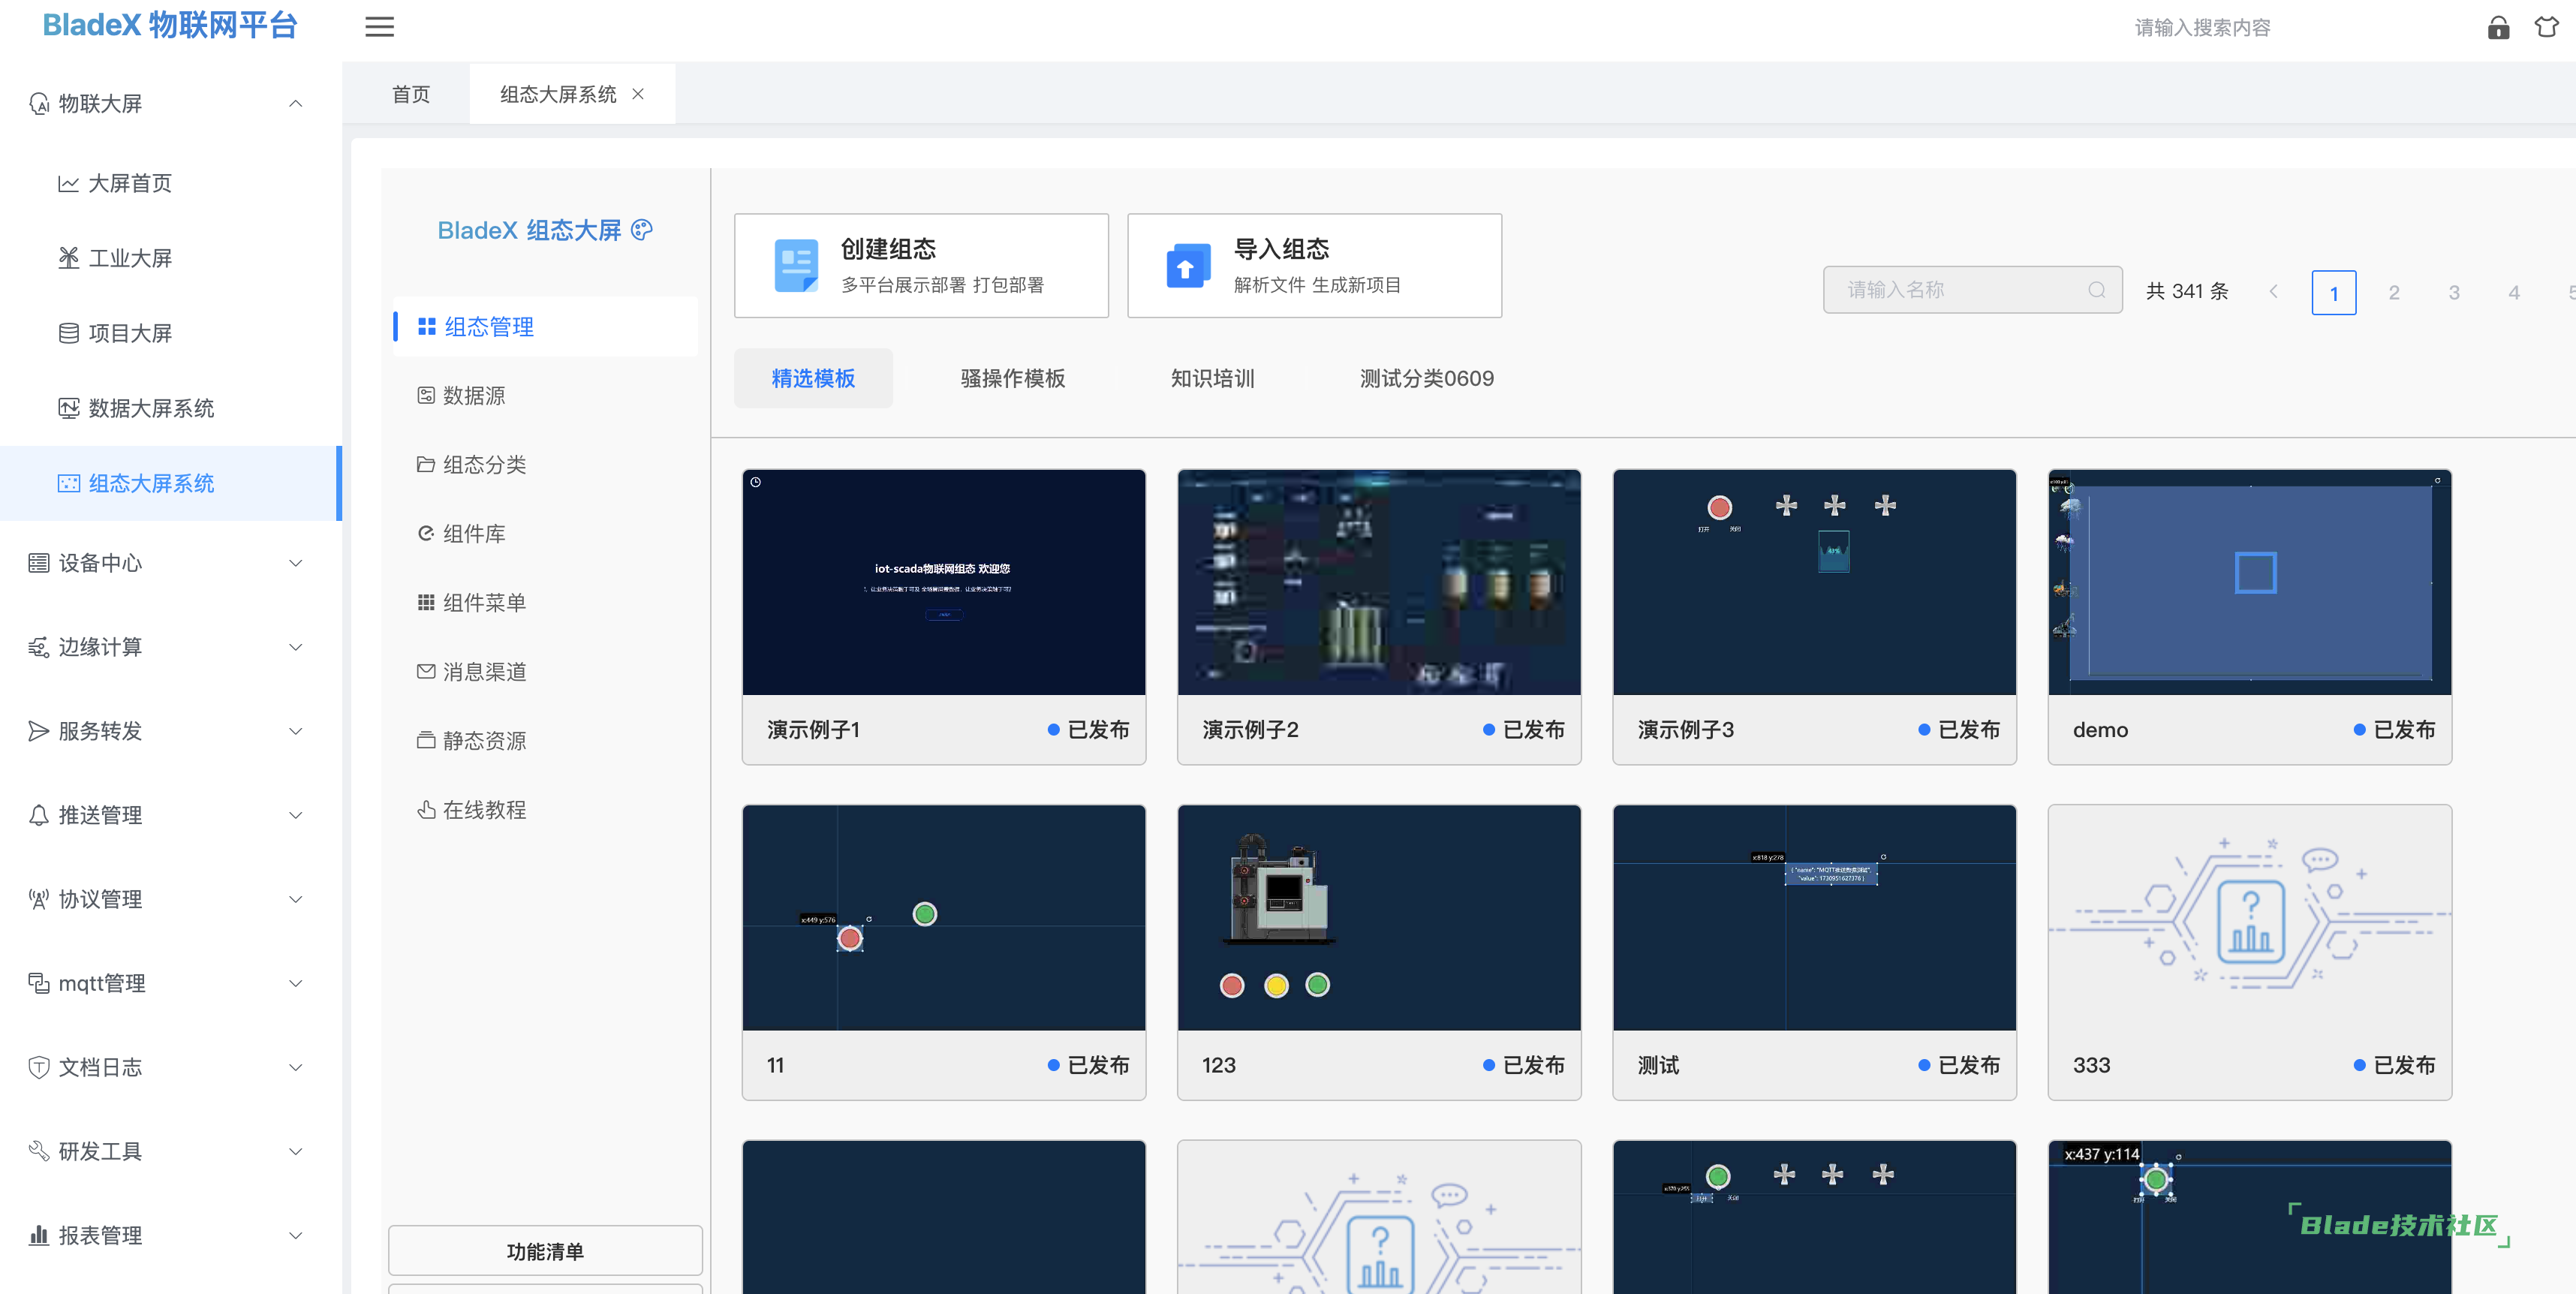
Task: Click 已发布 status on demo card
Action: point(2395,730)
